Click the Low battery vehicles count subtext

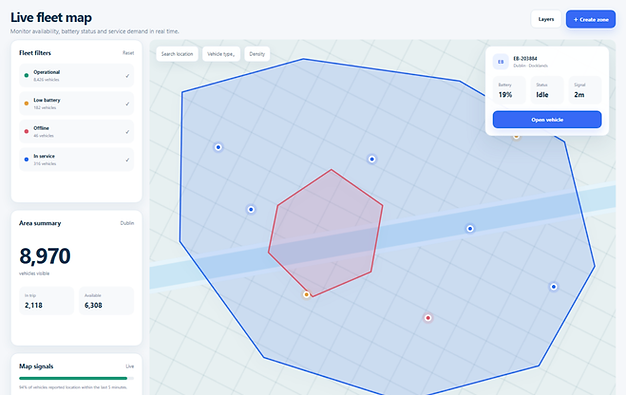pos(45,108)
